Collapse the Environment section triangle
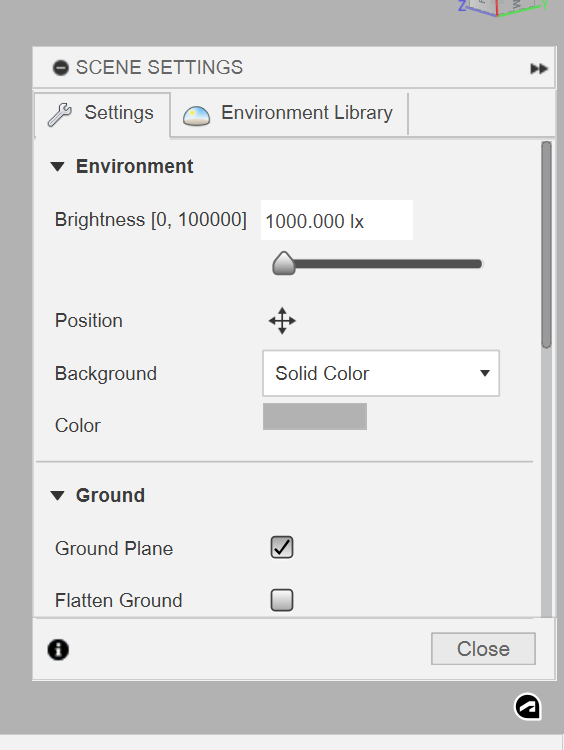This screenshot has height=750, width=564. pyautogui.click(x=57, y=167)
